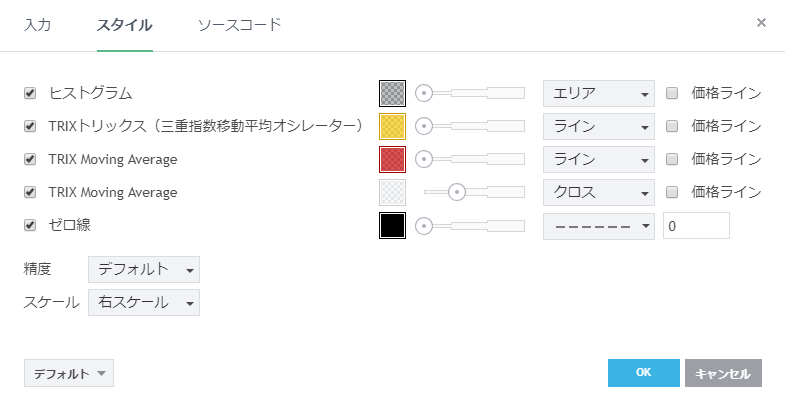Click the ヒストグラム line width slider
This screenshot has height=412, width=785.
[x=470, y=93]
